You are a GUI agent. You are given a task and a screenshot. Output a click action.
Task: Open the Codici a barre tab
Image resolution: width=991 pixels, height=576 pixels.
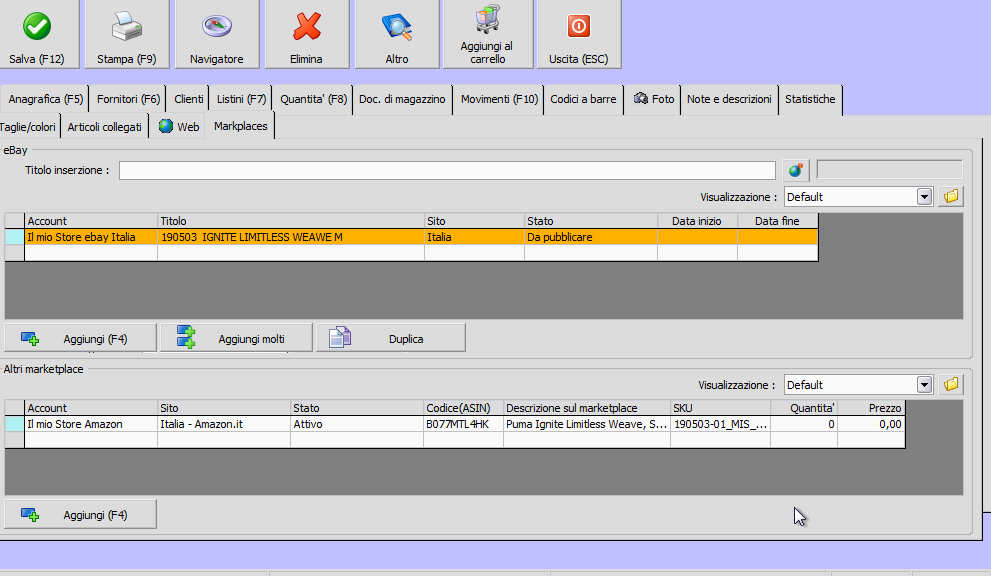(583, 99)
